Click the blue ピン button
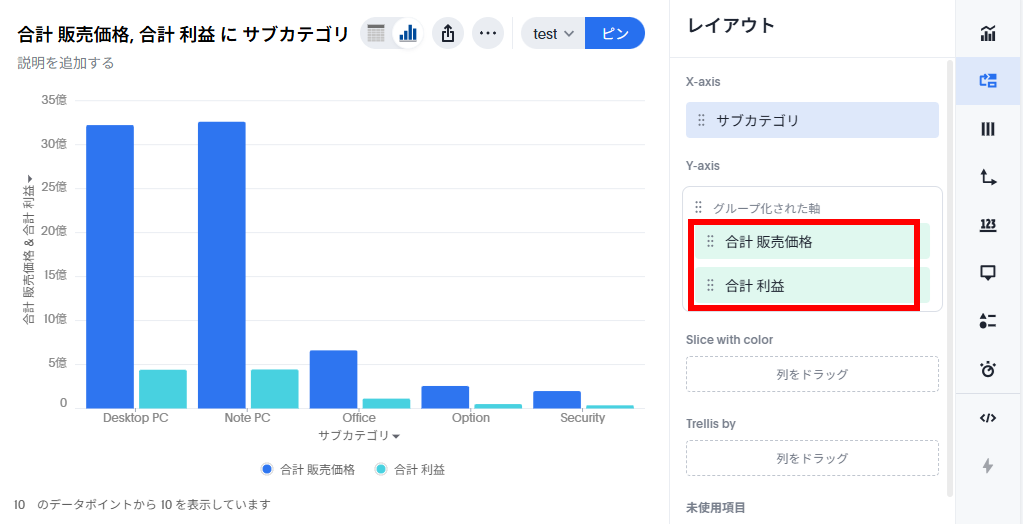The image size is (1023, 524). [x=614, y=33]
